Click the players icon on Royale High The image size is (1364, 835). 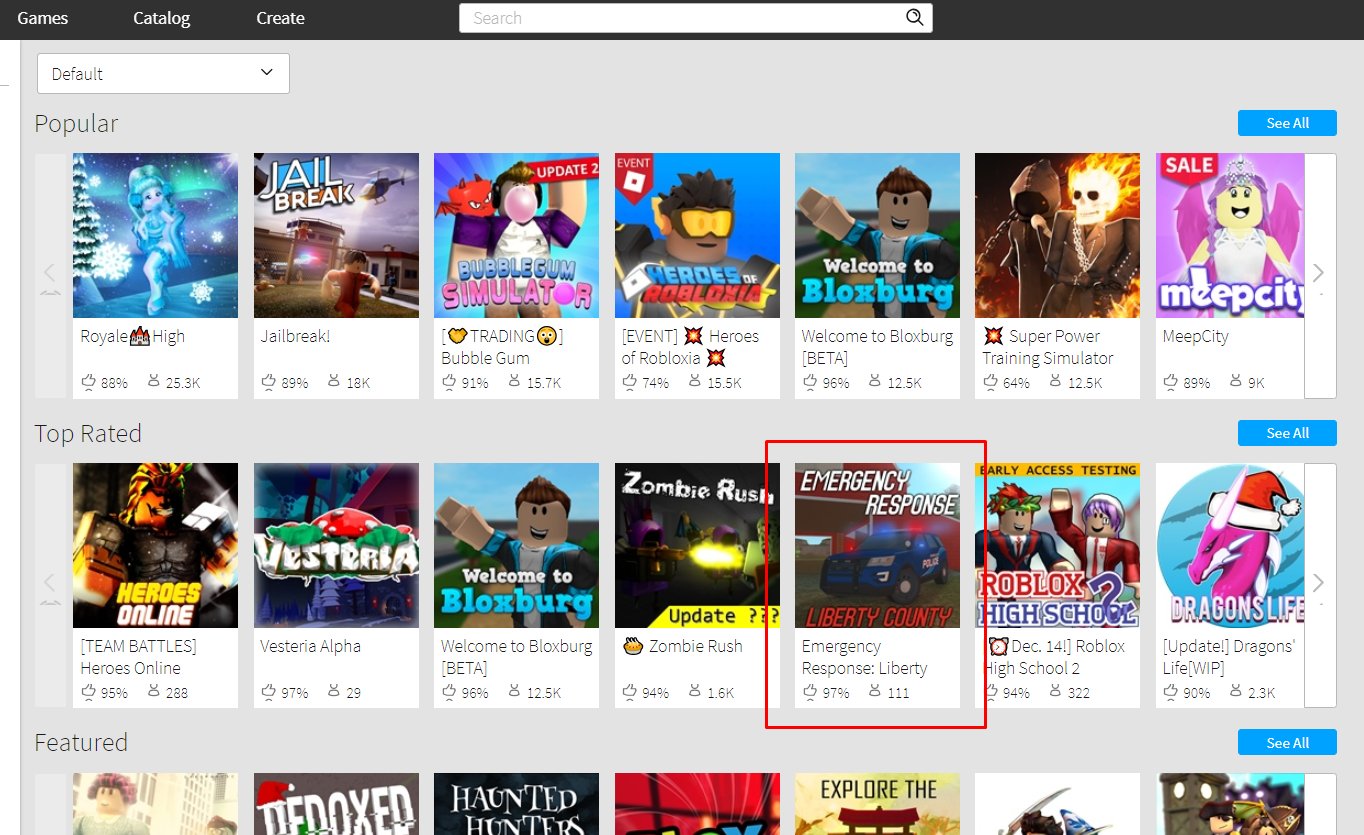(153, 382)
